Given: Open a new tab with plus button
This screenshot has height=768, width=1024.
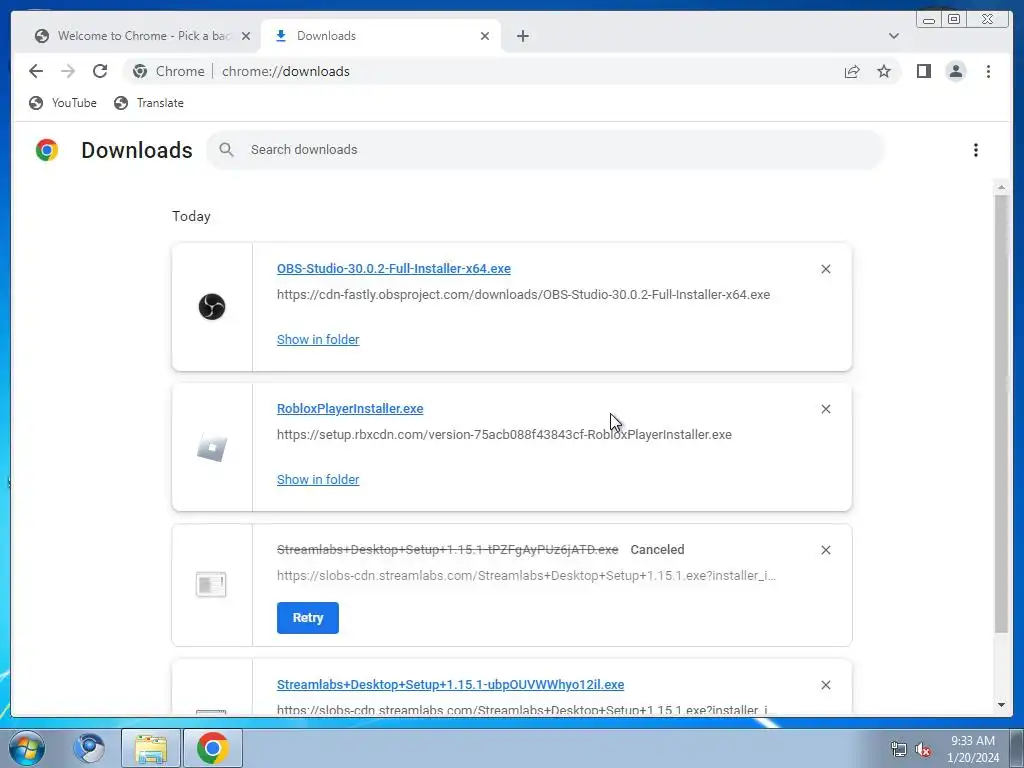Looking at the screenshot, I should pyautogui.click(x=522, y=36).
